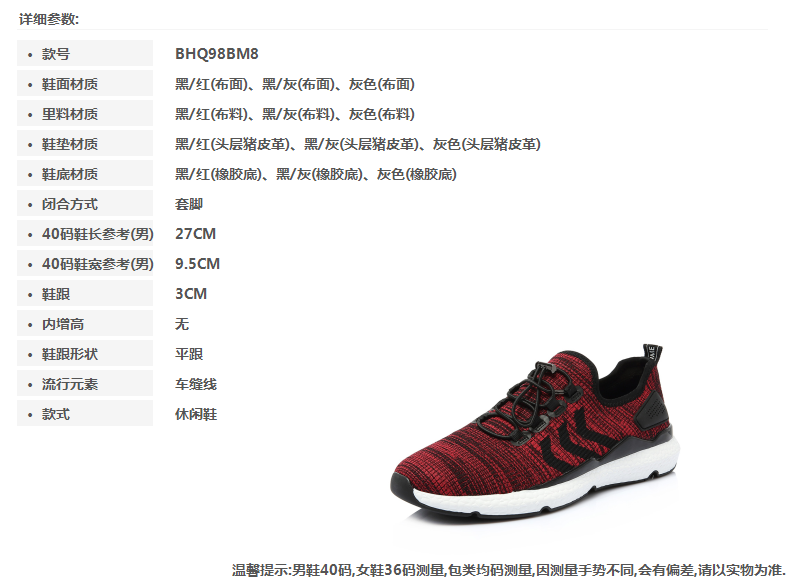Click the 鞋面材质 label cell
This screenshot has height=587, width=790.
pyautogui.click(x=85, y=84)
